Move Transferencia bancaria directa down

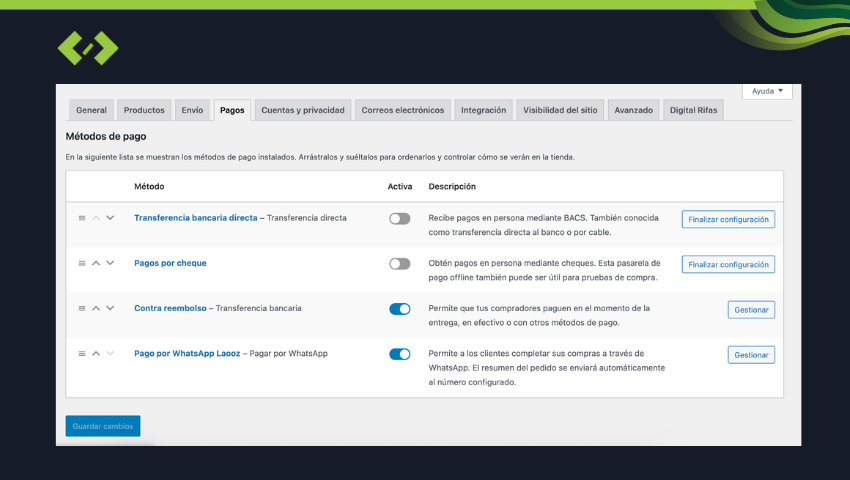click(x=110, y=218)
